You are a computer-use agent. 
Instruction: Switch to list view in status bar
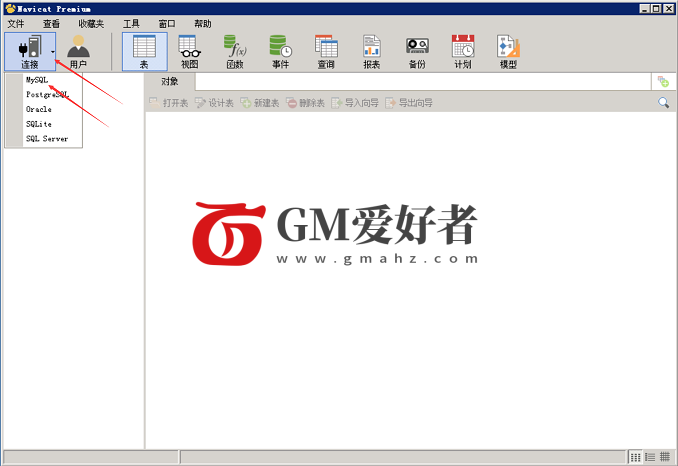pos(650,457)
